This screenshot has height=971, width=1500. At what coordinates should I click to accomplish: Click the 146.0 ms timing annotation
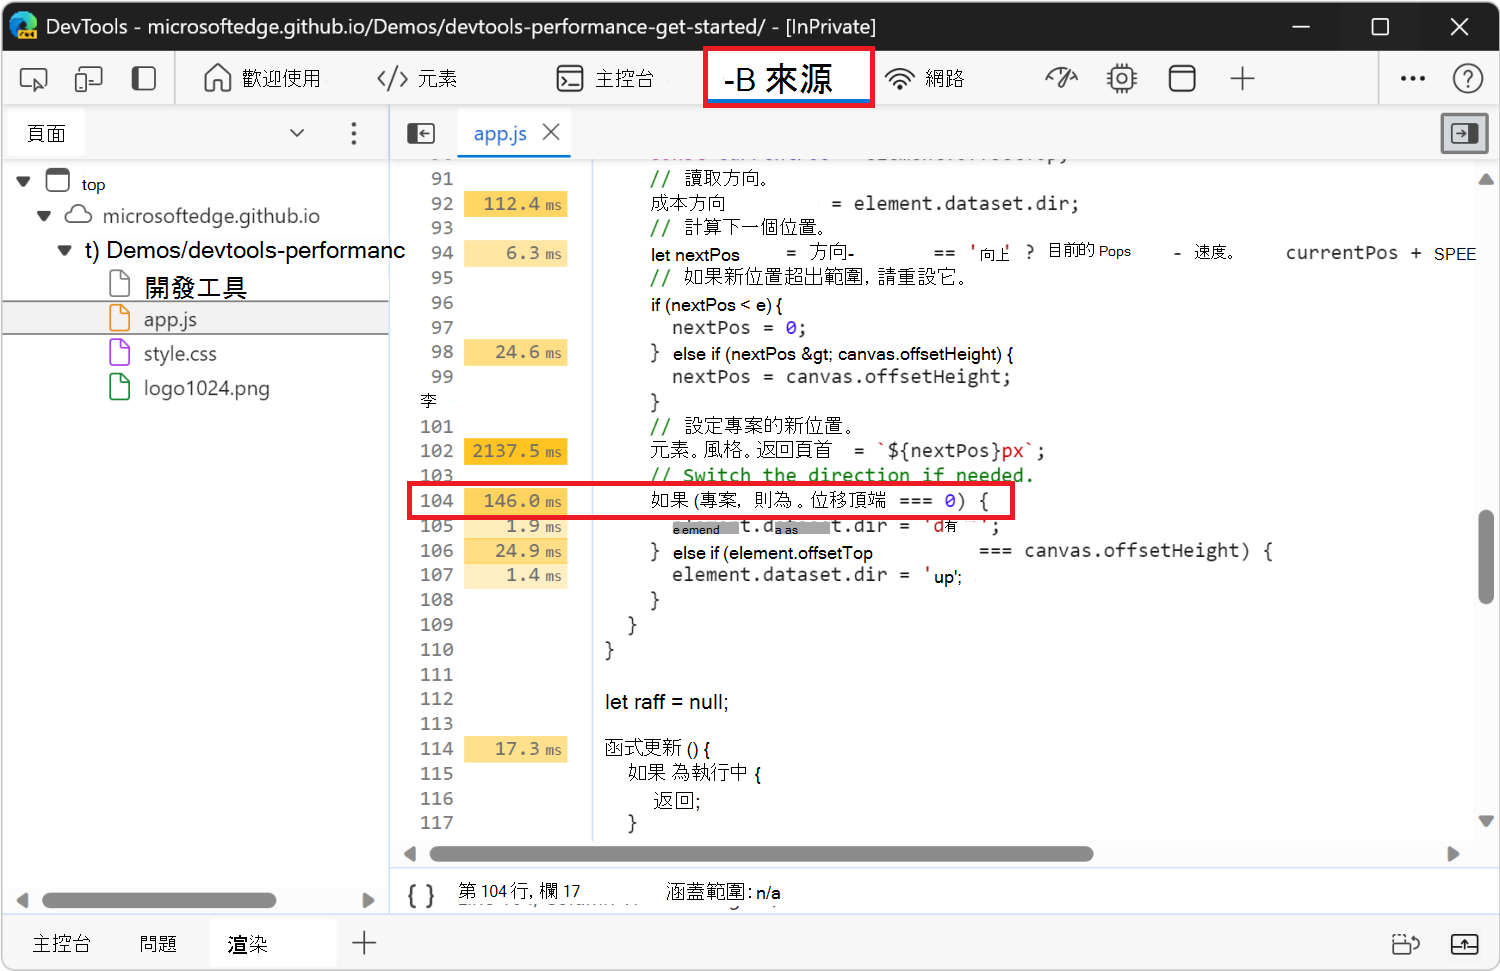click(x=516, y=501)
